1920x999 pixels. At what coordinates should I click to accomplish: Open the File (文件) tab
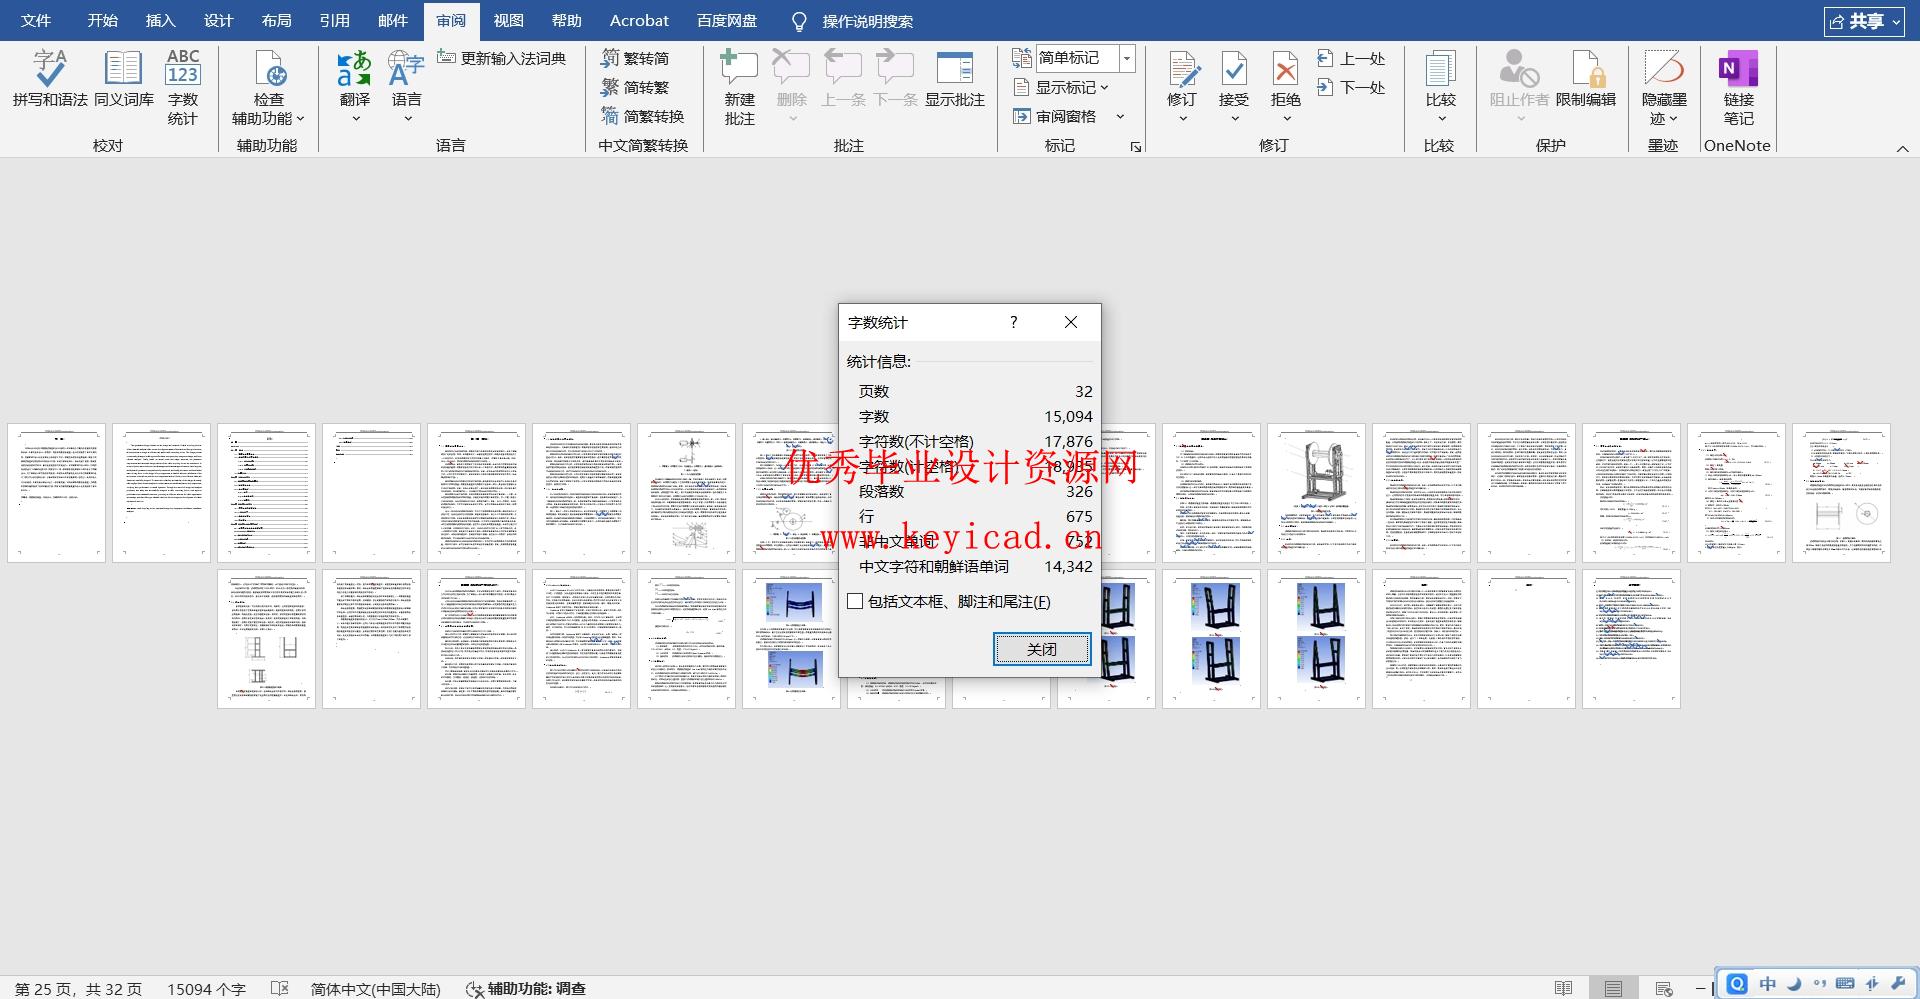36,21
